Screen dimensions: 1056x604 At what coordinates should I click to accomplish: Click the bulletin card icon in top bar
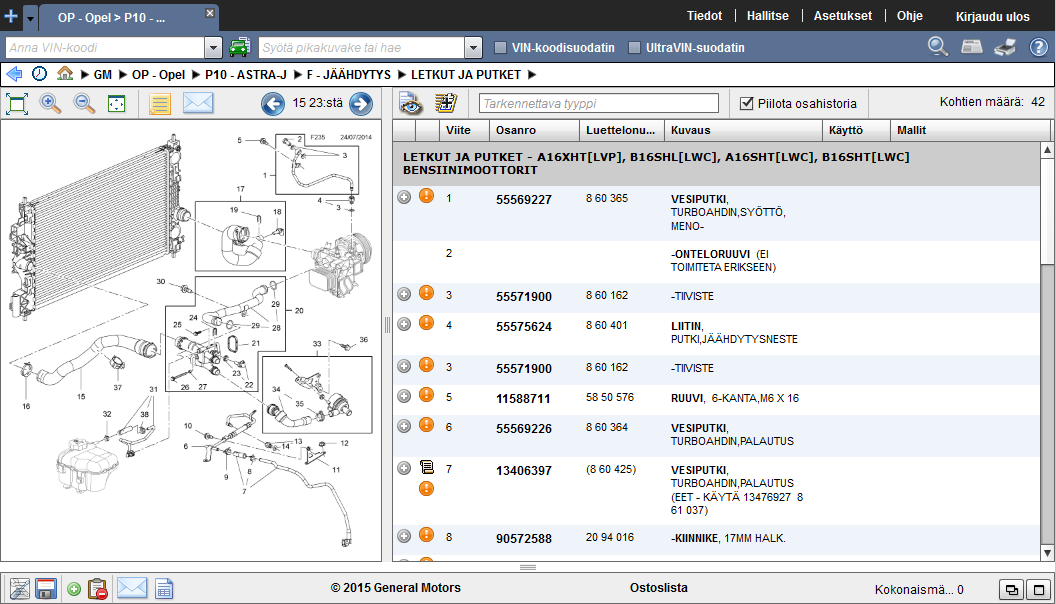[971, 46]
